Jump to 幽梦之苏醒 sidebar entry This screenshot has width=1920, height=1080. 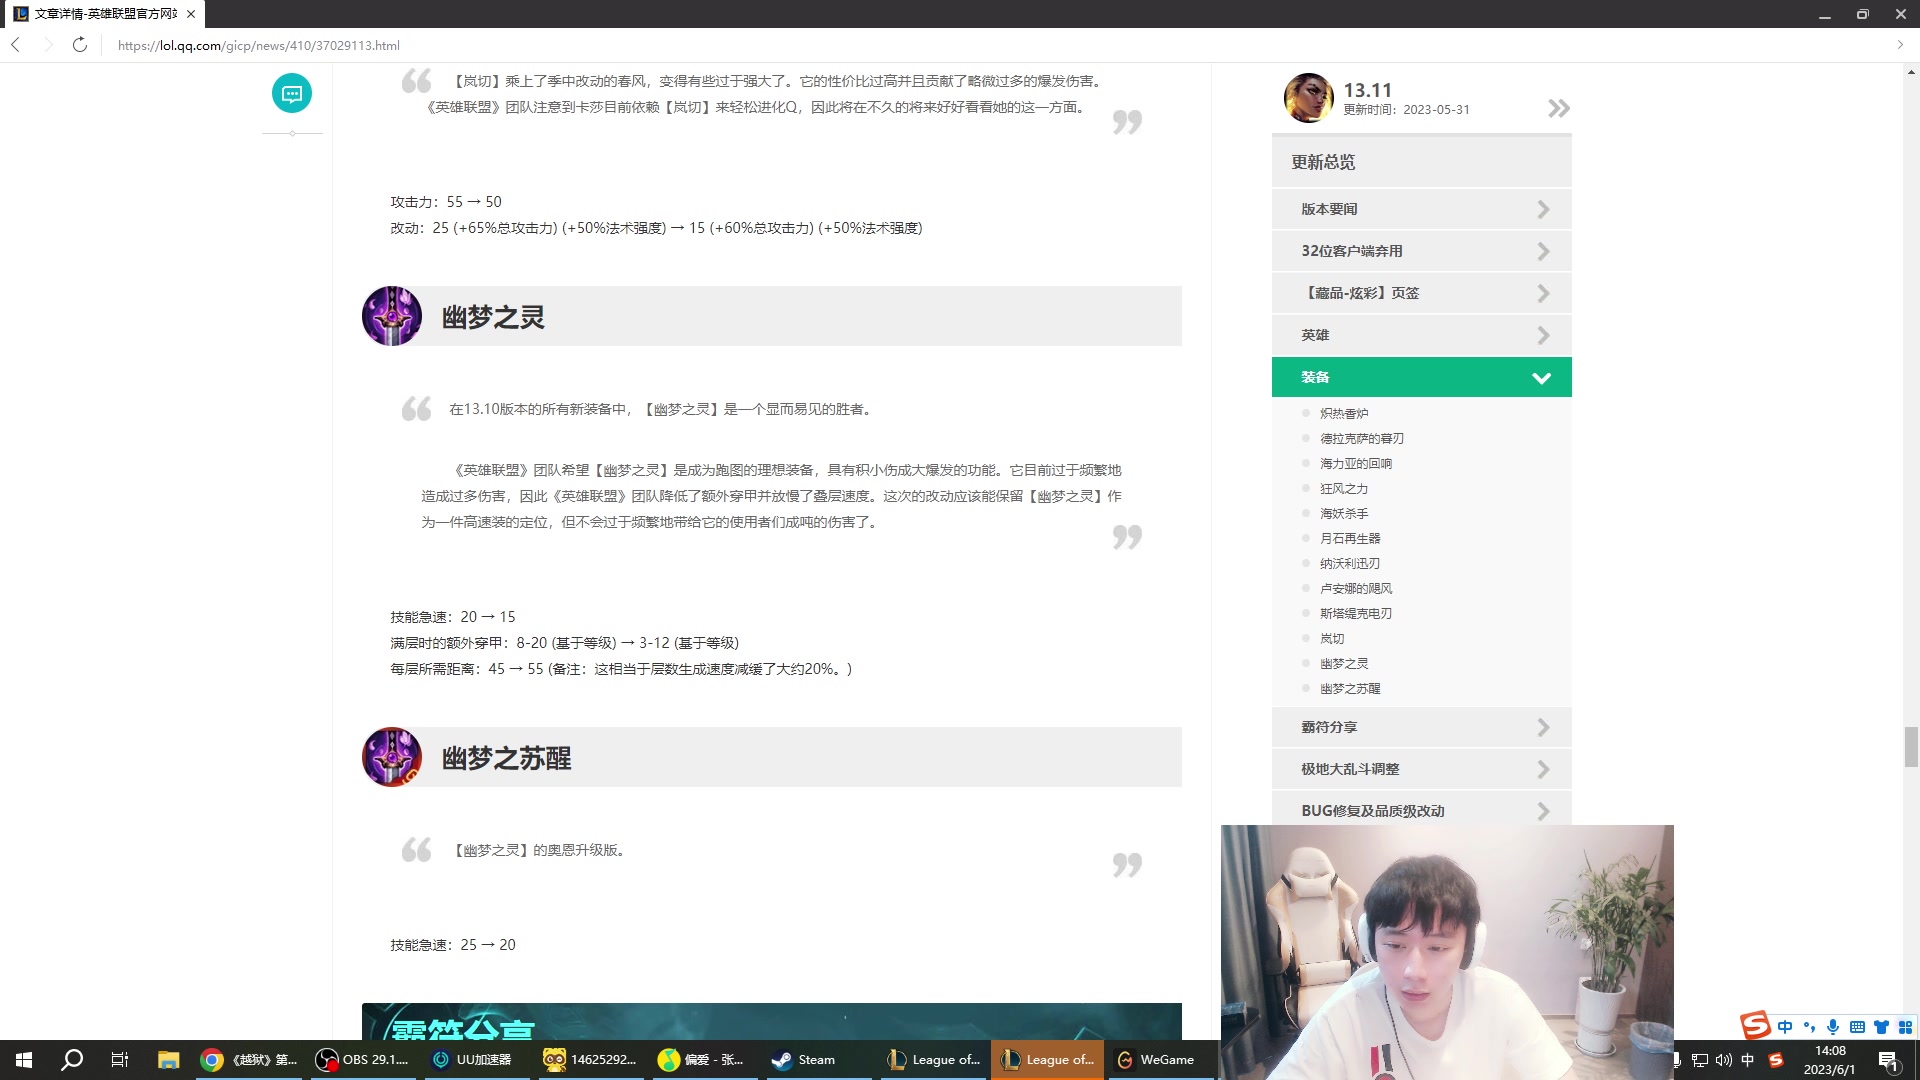(x=1350, y=688)
